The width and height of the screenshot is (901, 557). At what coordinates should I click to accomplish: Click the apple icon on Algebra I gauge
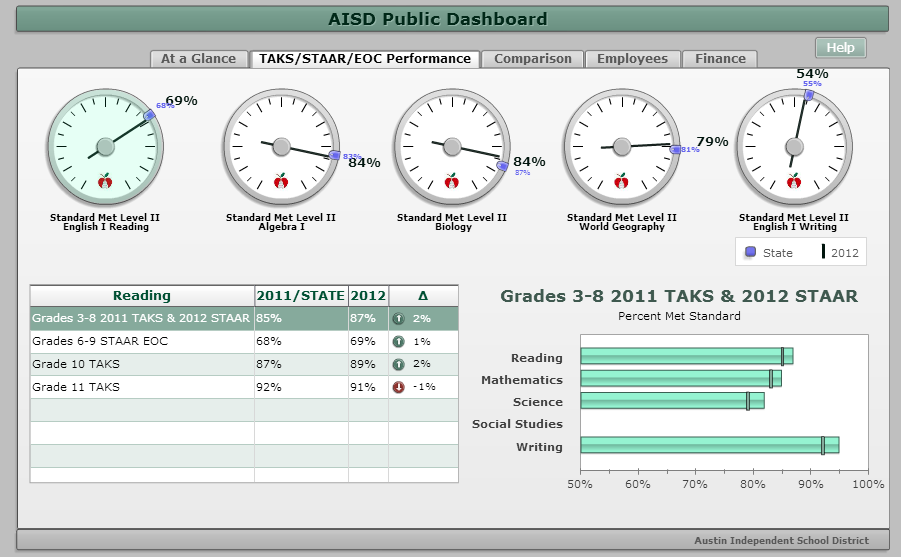click(281, 181)
